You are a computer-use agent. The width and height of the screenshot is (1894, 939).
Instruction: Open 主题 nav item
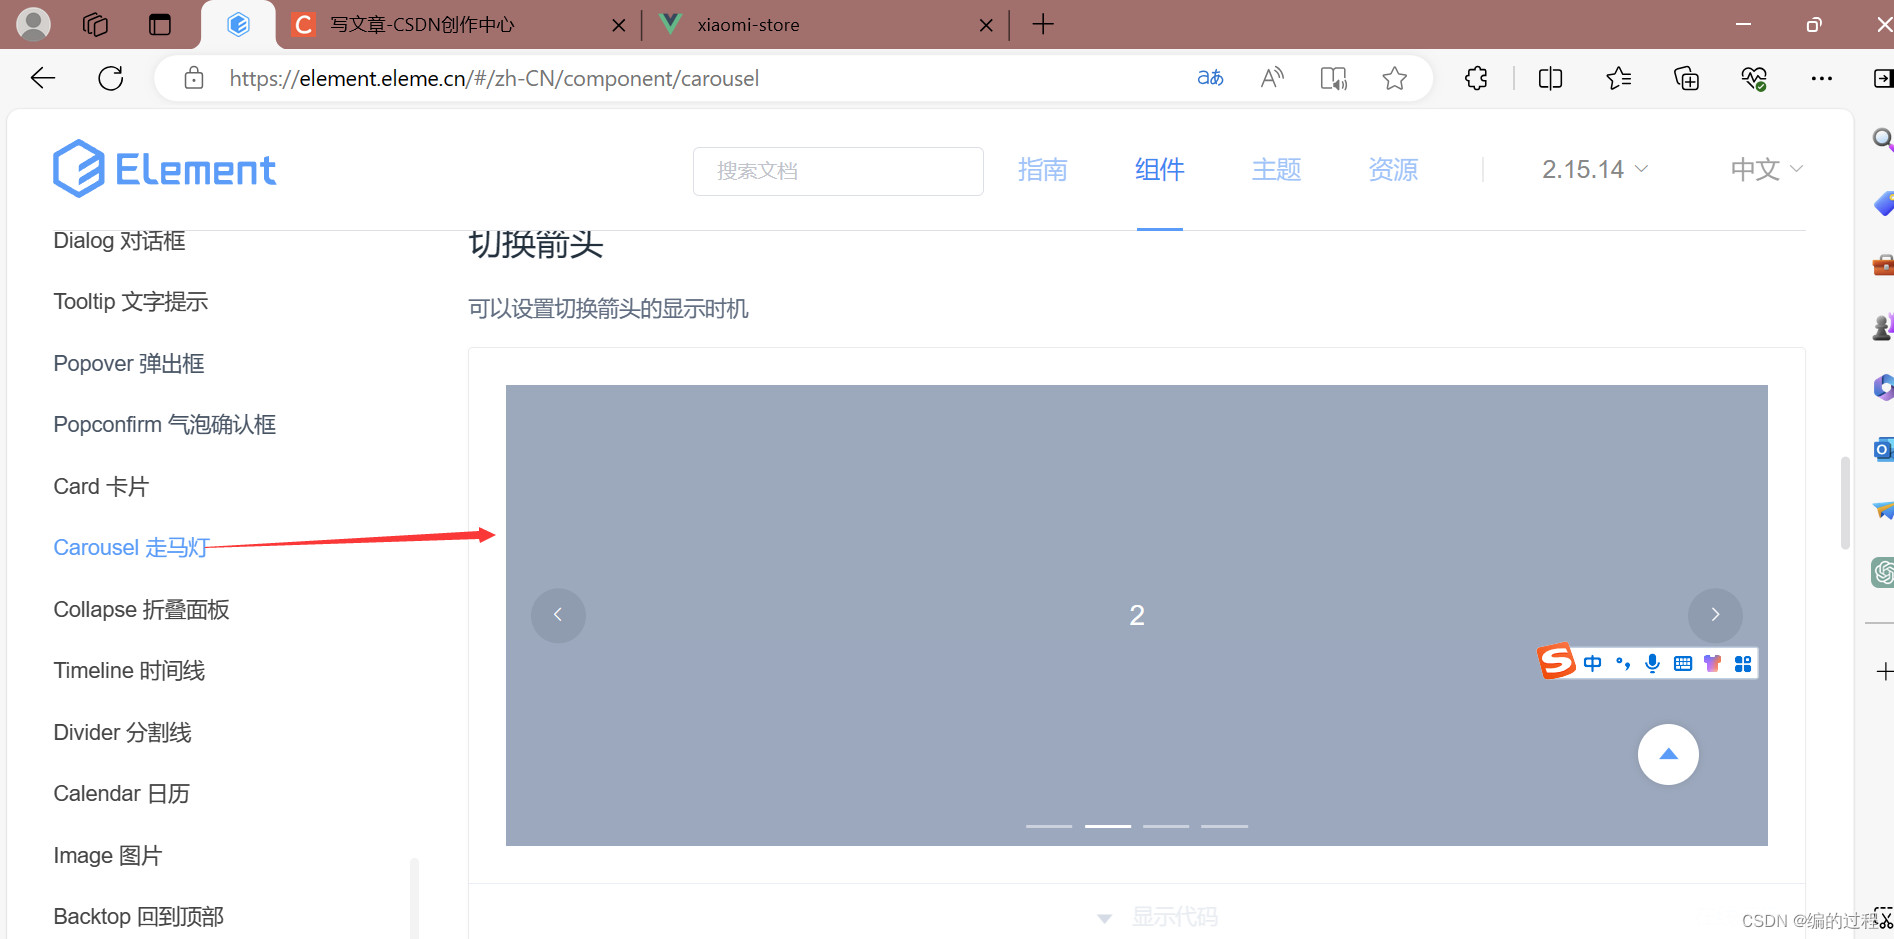tap(1277, 169)
